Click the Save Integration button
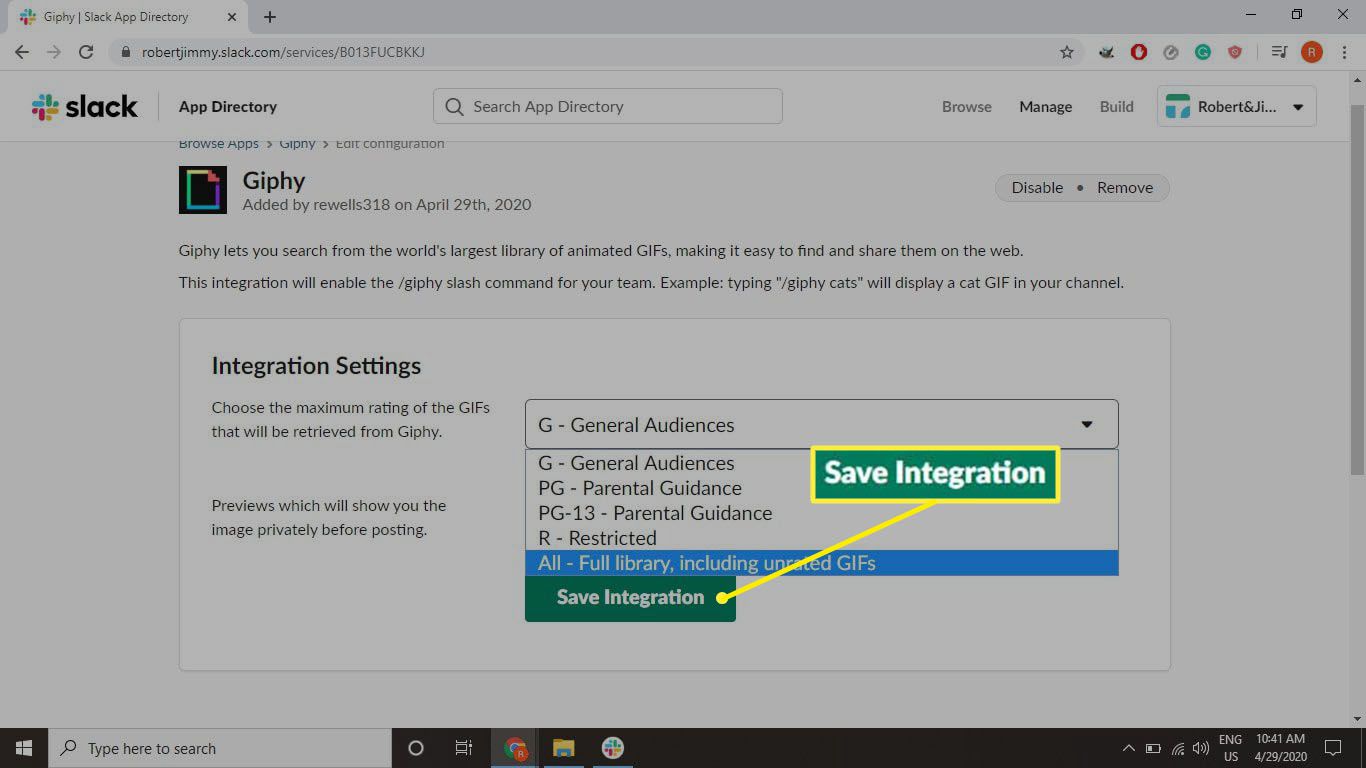Image resolution: width=1366 pixels, height=768 pixels. (630, 597)
